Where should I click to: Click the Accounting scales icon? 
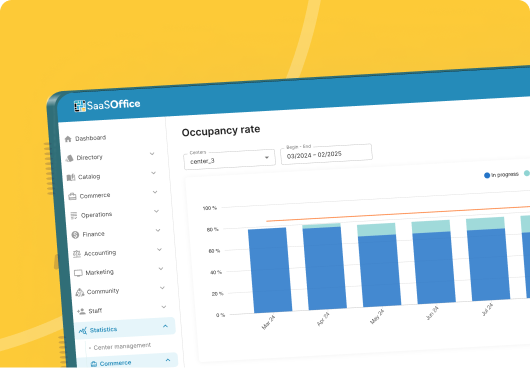point(77,254)
